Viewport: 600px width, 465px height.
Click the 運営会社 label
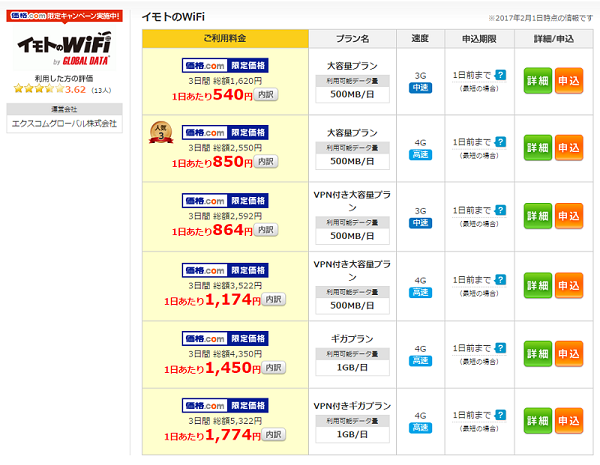click(64, 109)
